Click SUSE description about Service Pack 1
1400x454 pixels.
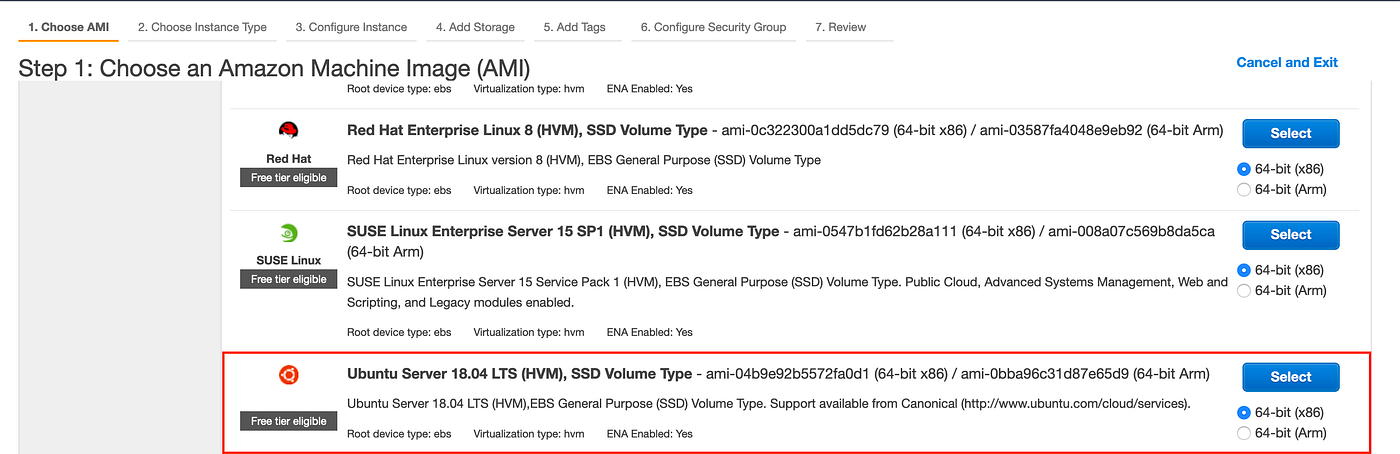click(787, 292)
